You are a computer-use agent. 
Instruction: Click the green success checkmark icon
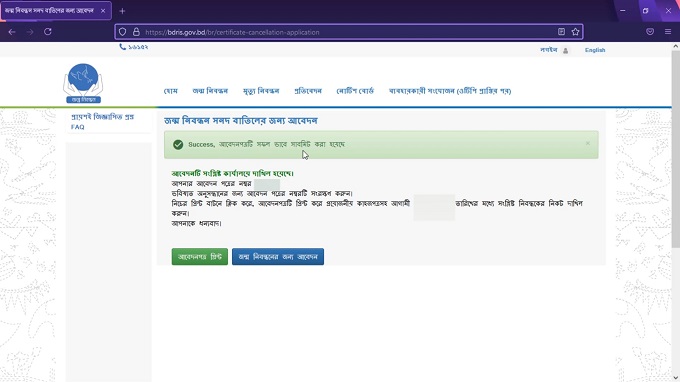coord(178,144)
